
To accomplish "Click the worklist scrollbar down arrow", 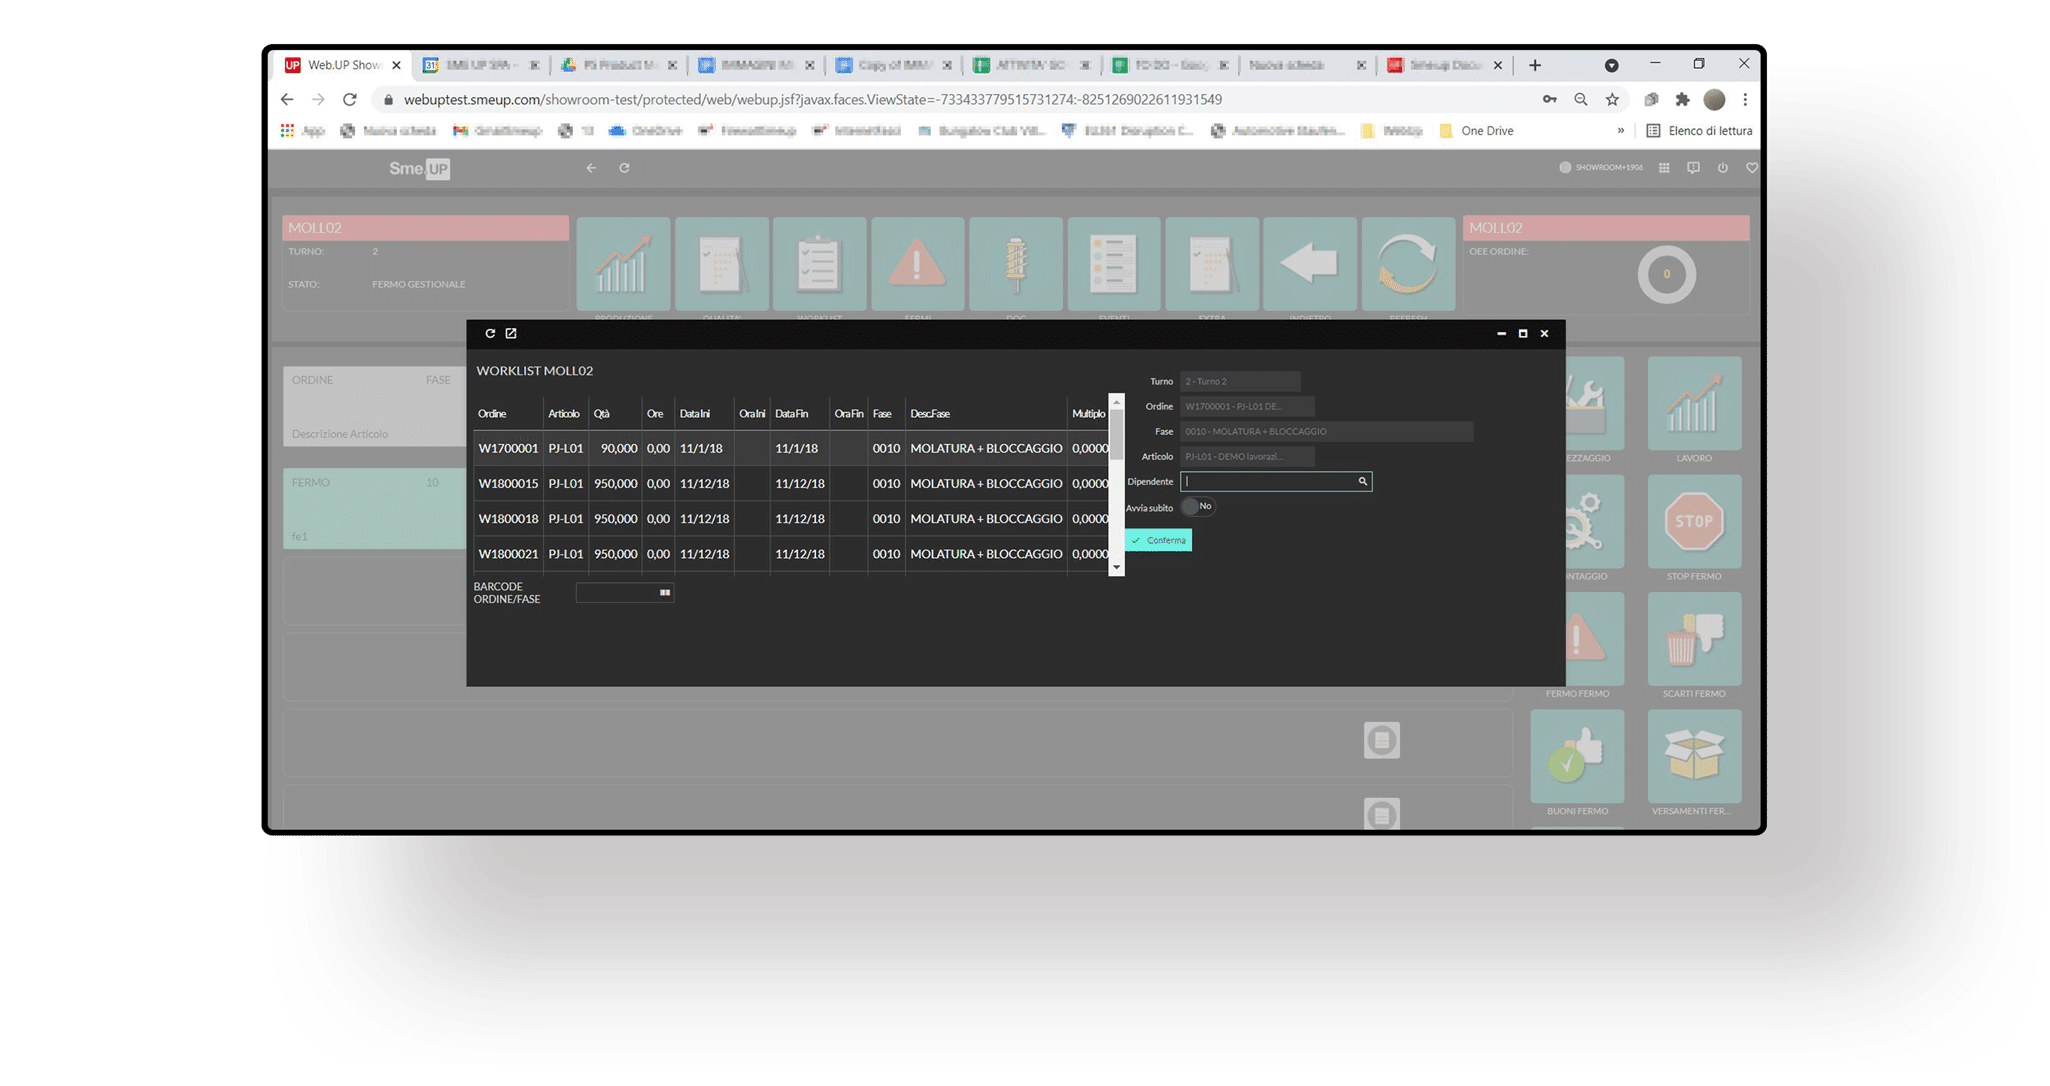I will click(x=1116, y=567).
